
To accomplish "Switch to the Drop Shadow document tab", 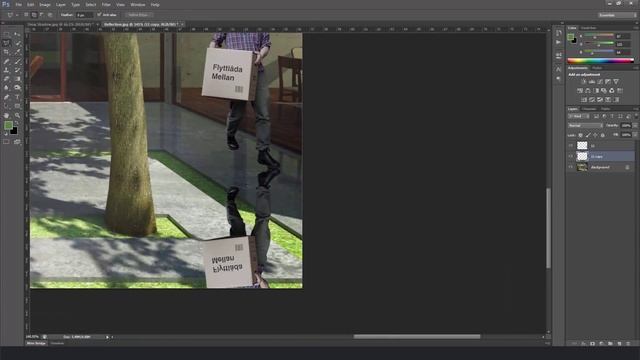I will [60, 24].
